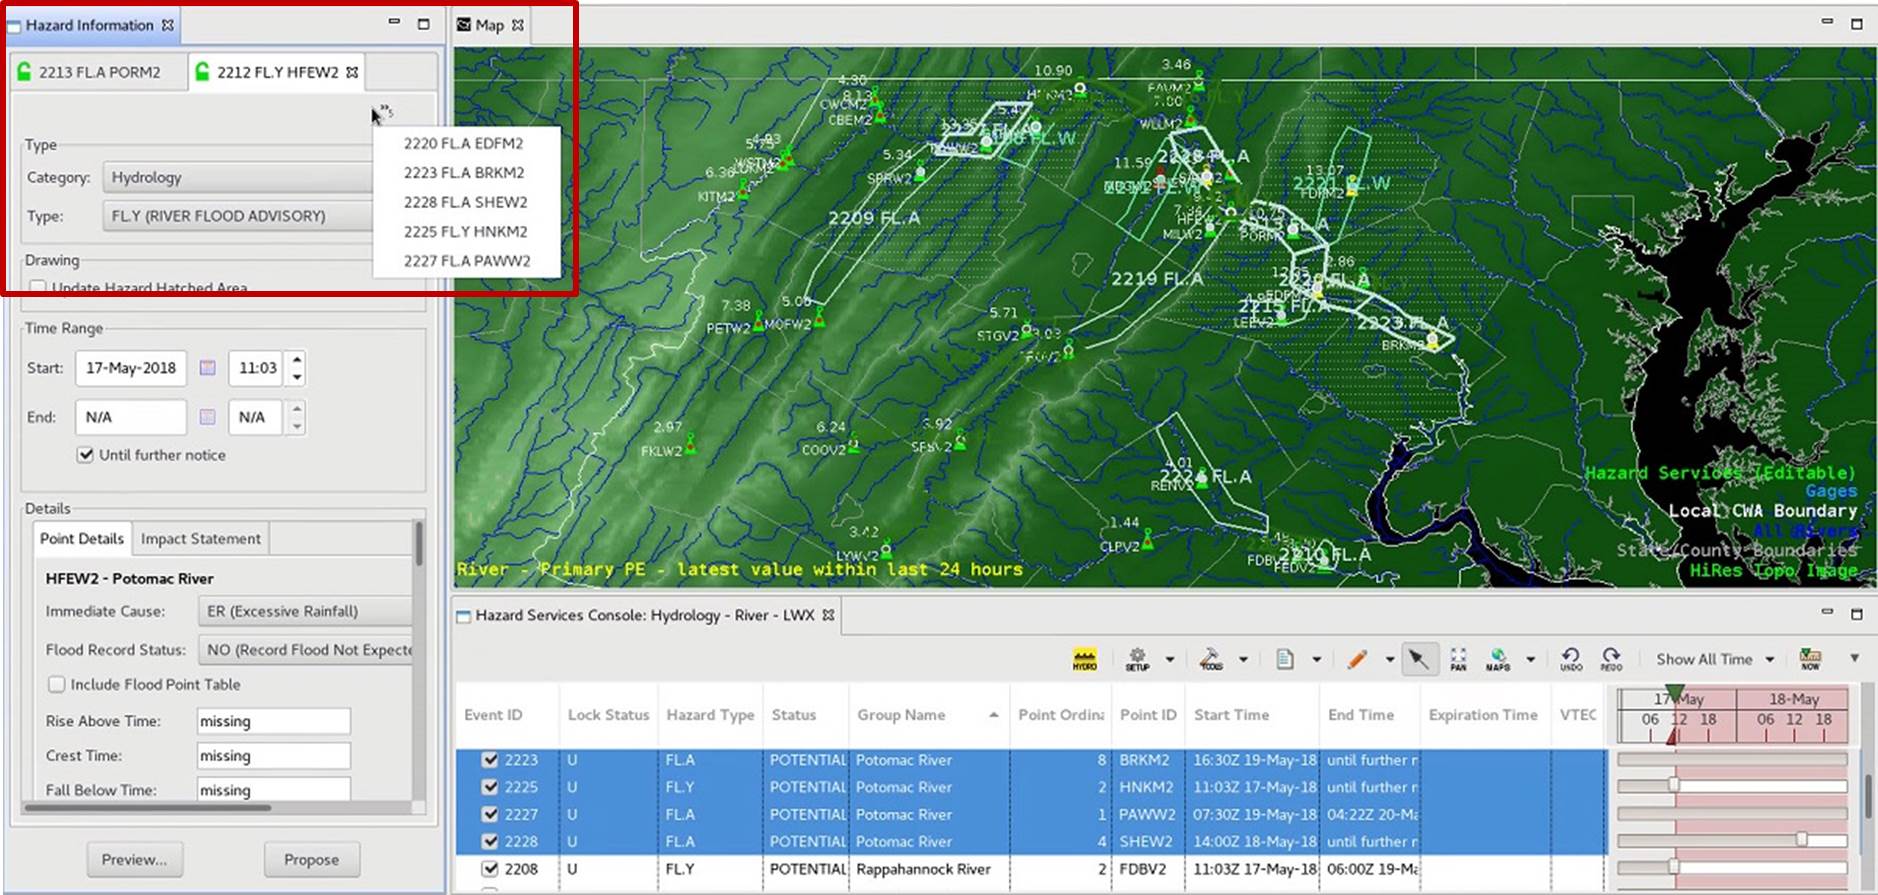
Task: Close the Map view tab
Action: [x=517, y=25]
